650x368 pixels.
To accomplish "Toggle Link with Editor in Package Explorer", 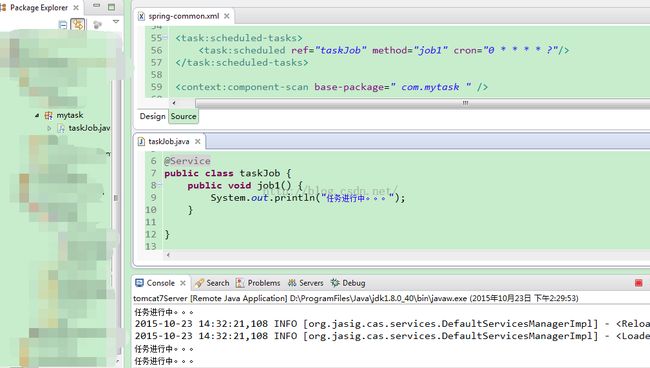I will click(78, 24).
